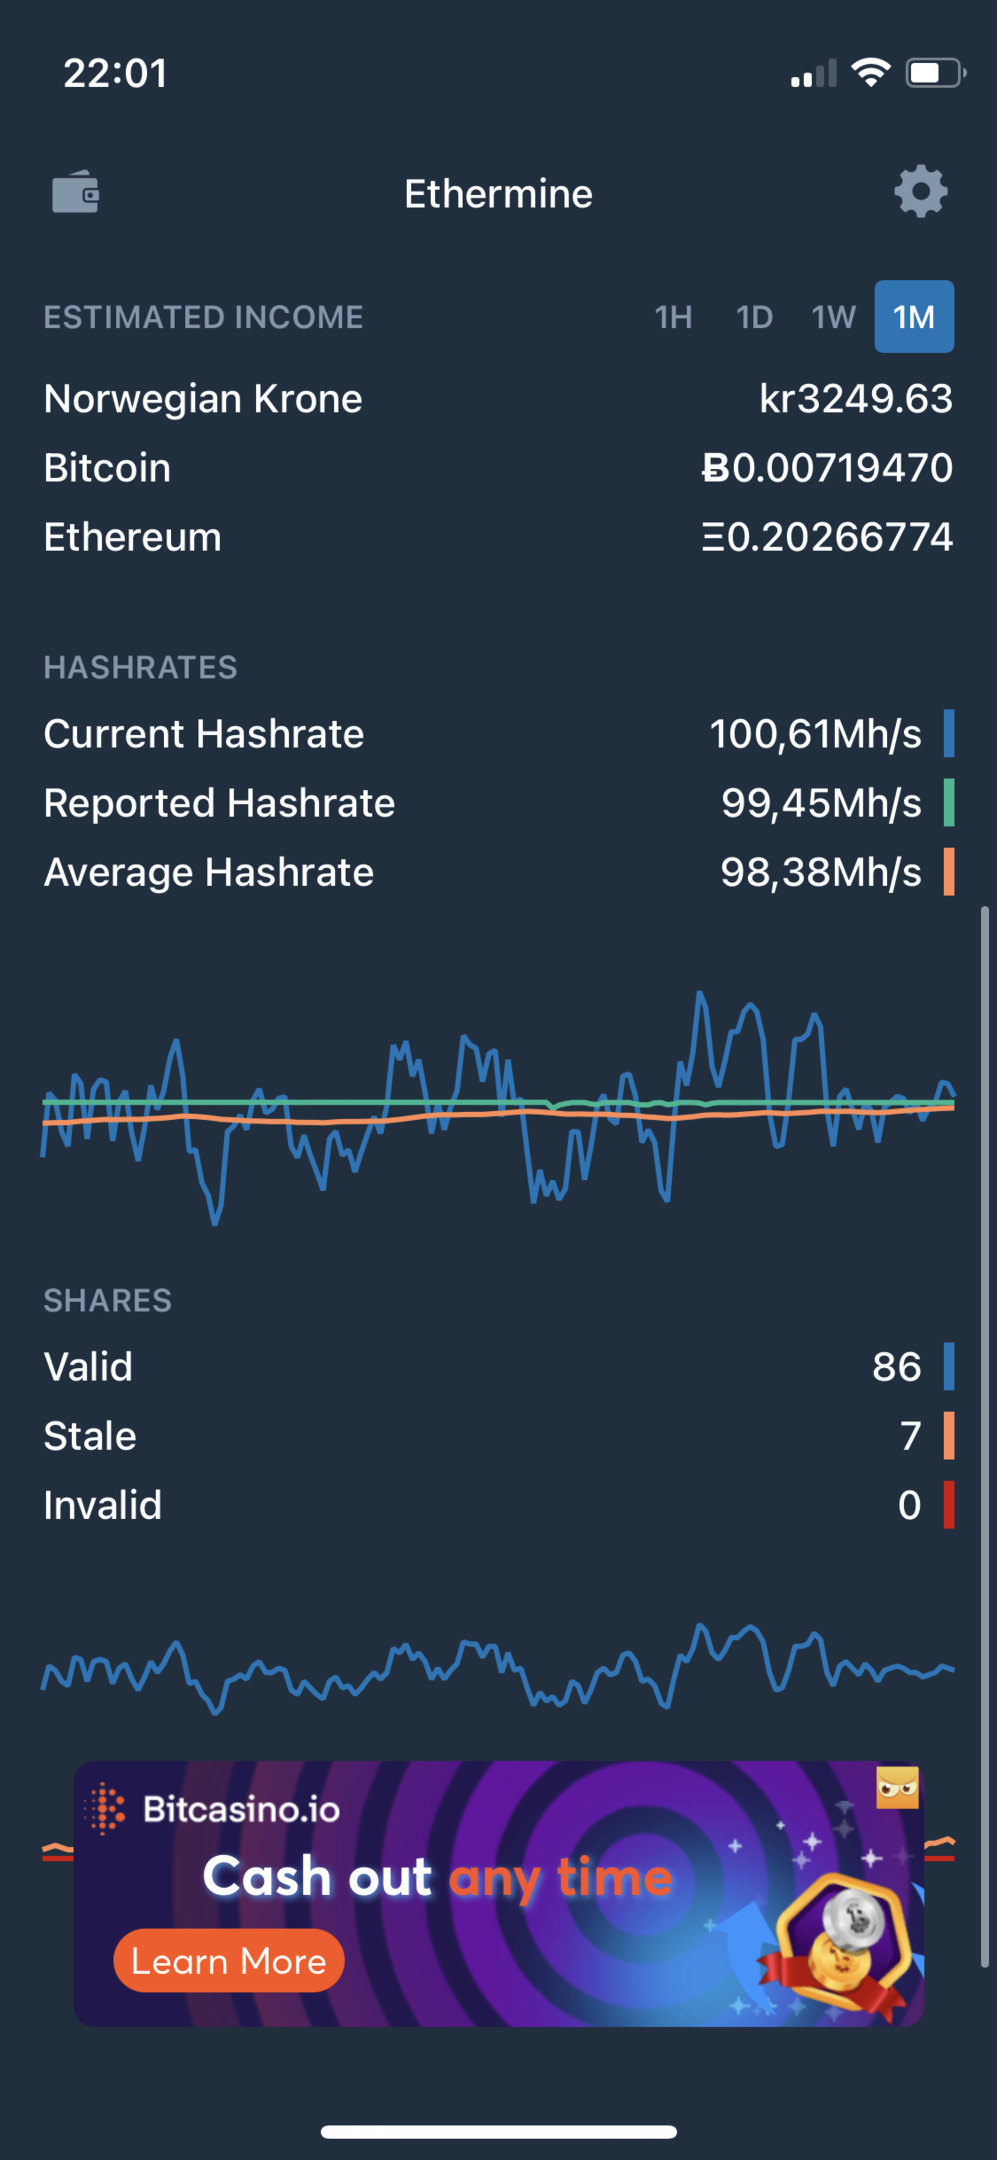
Task: Tap the Current Hashrate label
Action: [204, 733]
